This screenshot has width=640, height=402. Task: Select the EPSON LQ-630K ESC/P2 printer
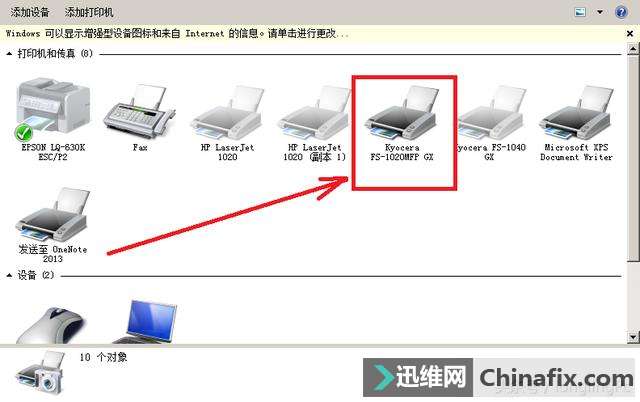(x=53, y=120)
